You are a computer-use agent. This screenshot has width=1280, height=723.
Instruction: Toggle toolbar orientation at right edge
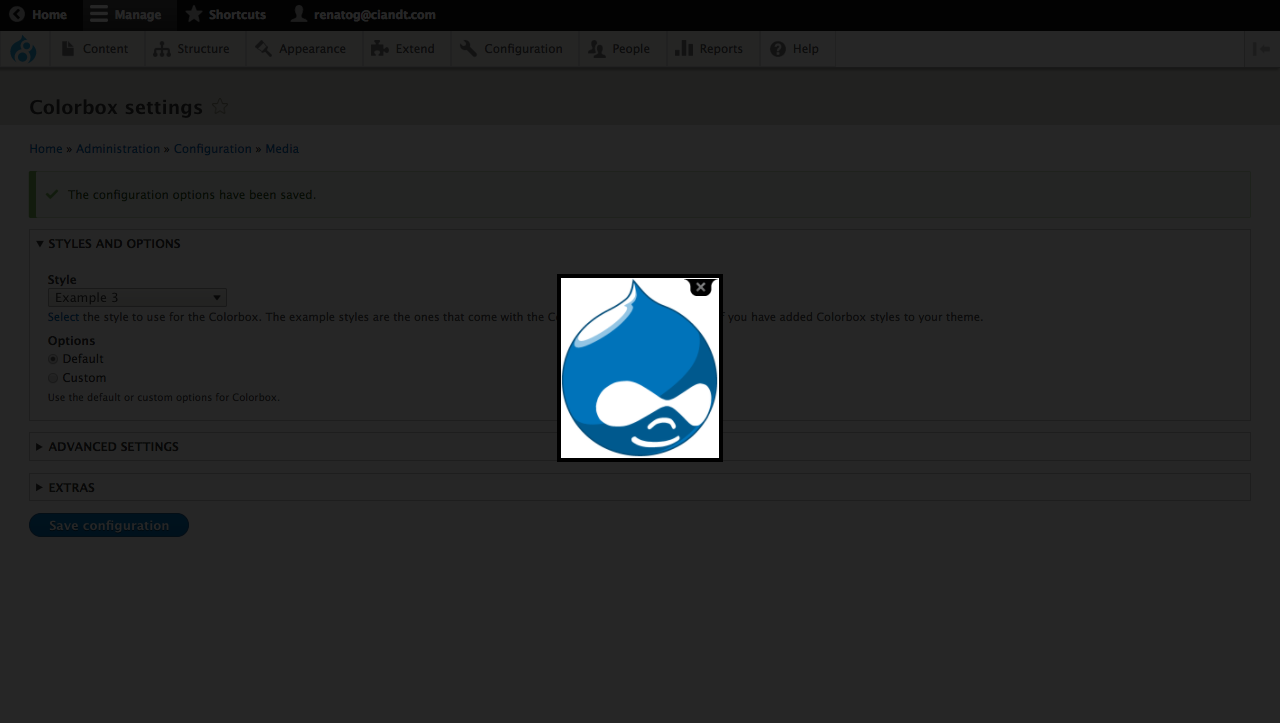point(1261,49)
